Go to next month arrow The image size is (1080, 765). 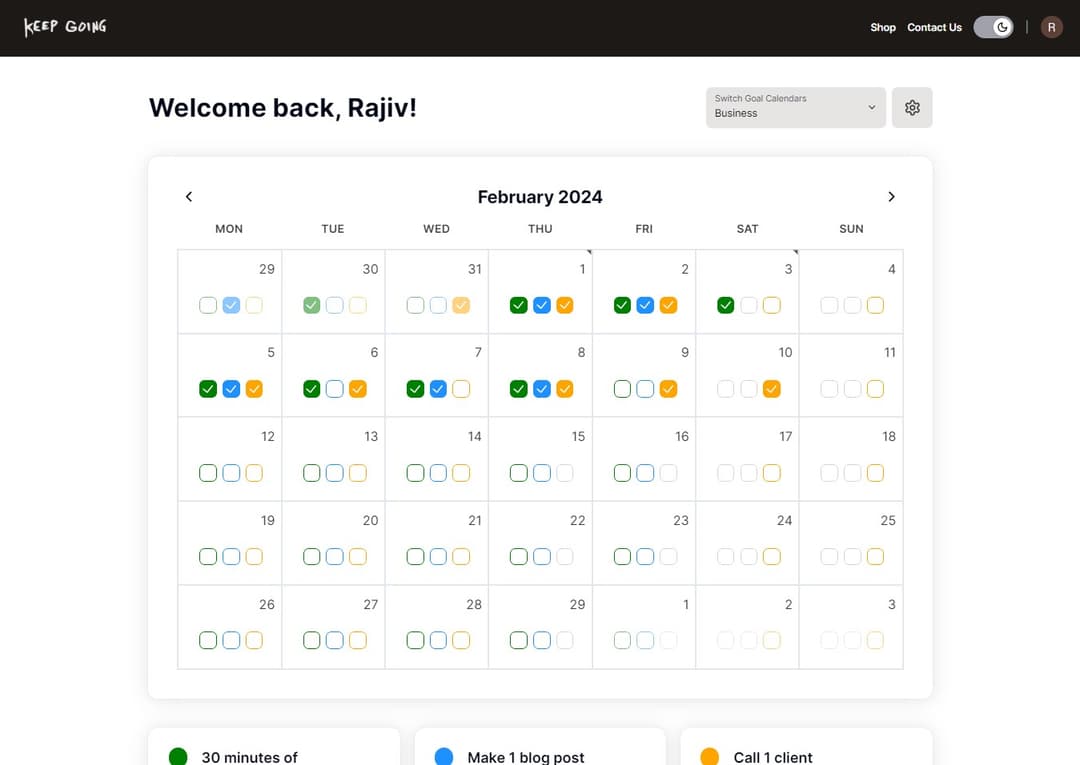[891, 197]
